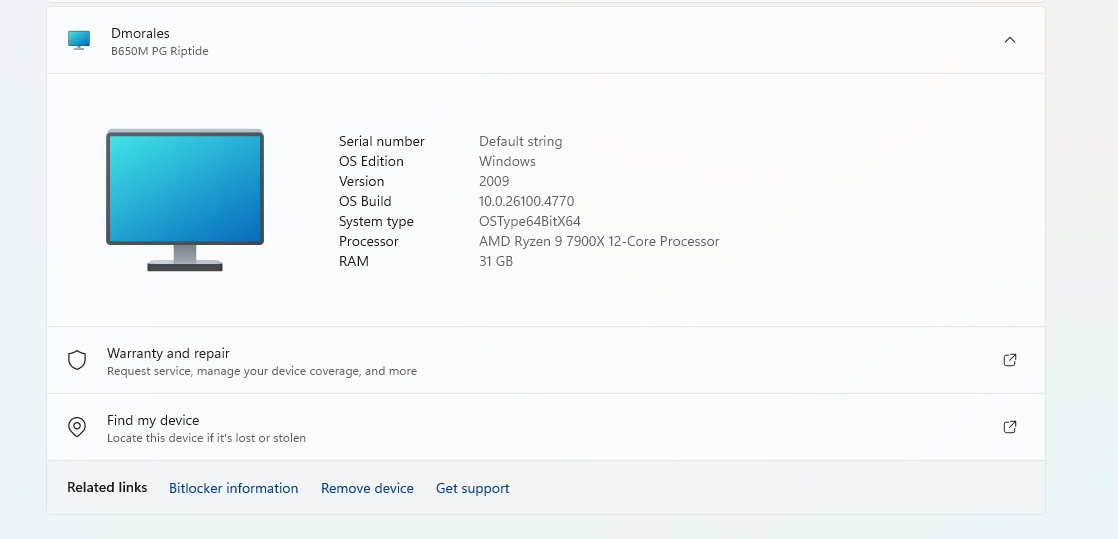Click the B650M PG Riptide model subtitle

point(160,51)
